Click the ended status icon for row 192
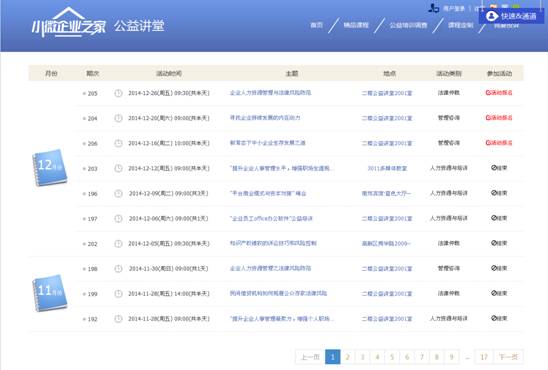548x370 pixels. pos(494,318)
